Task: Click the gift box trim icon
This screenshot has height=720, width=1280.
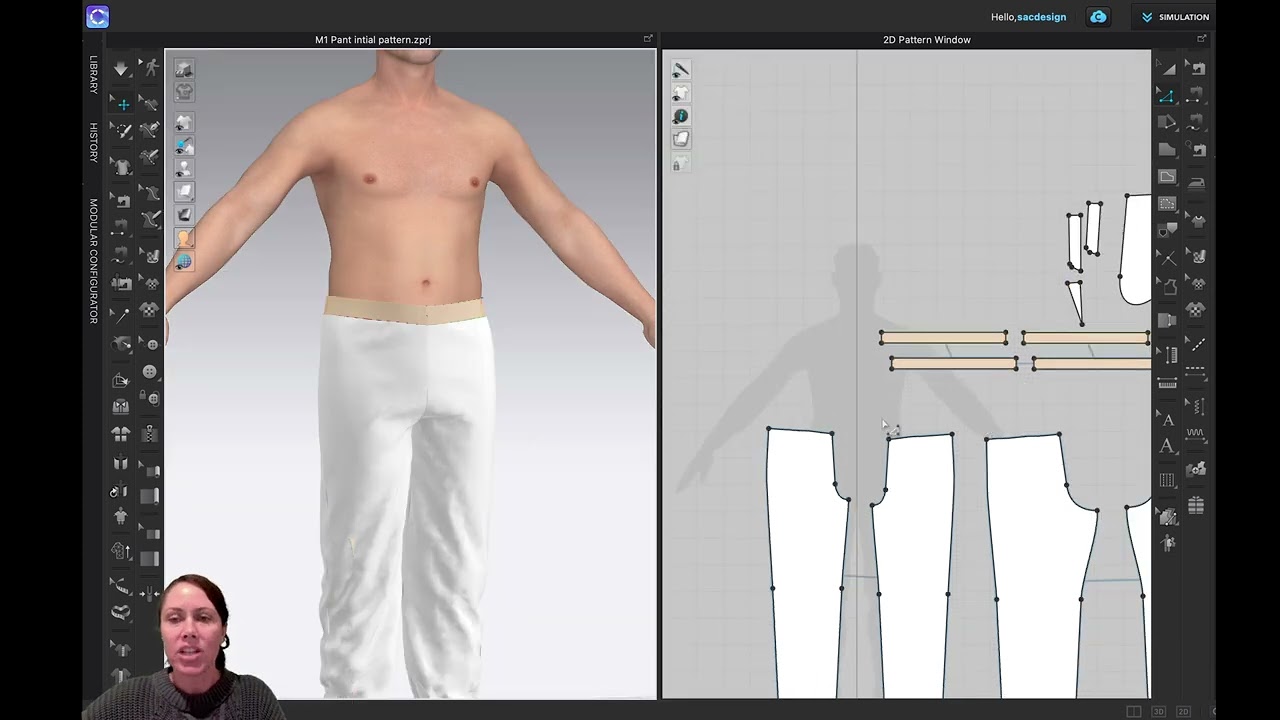Action: click(1198, 506)
